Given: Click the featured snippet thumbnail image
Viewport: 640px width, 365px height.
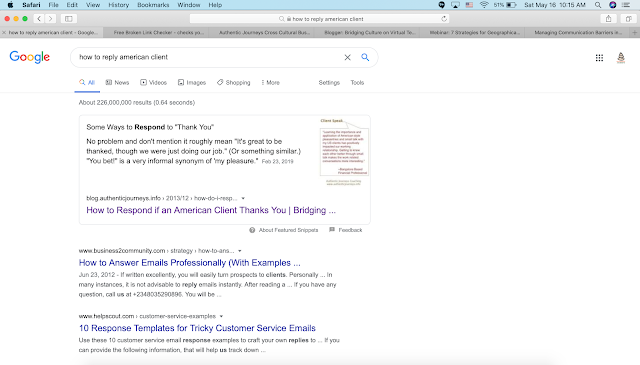Looking at the screenshot, I should [344, 152].
